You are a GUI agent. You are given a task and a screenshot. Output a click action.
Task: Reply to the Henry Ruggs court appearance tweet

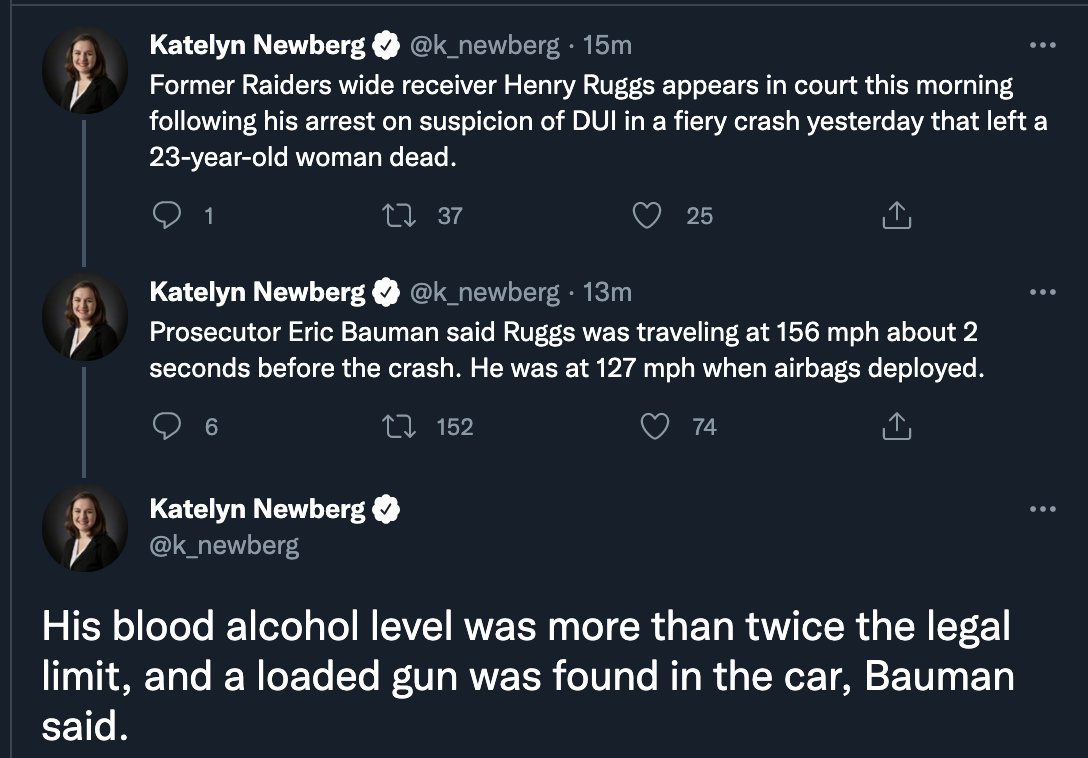point(167,215)
